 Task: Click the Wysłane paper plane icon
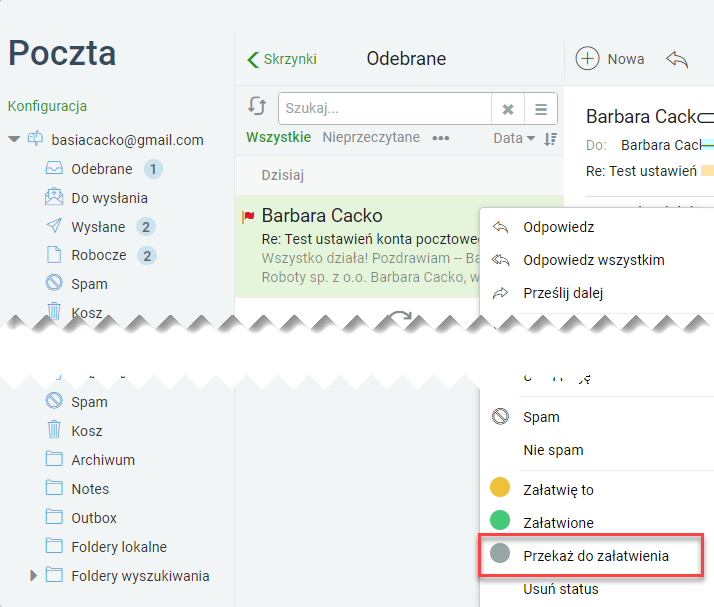click(x=54, y=225)
